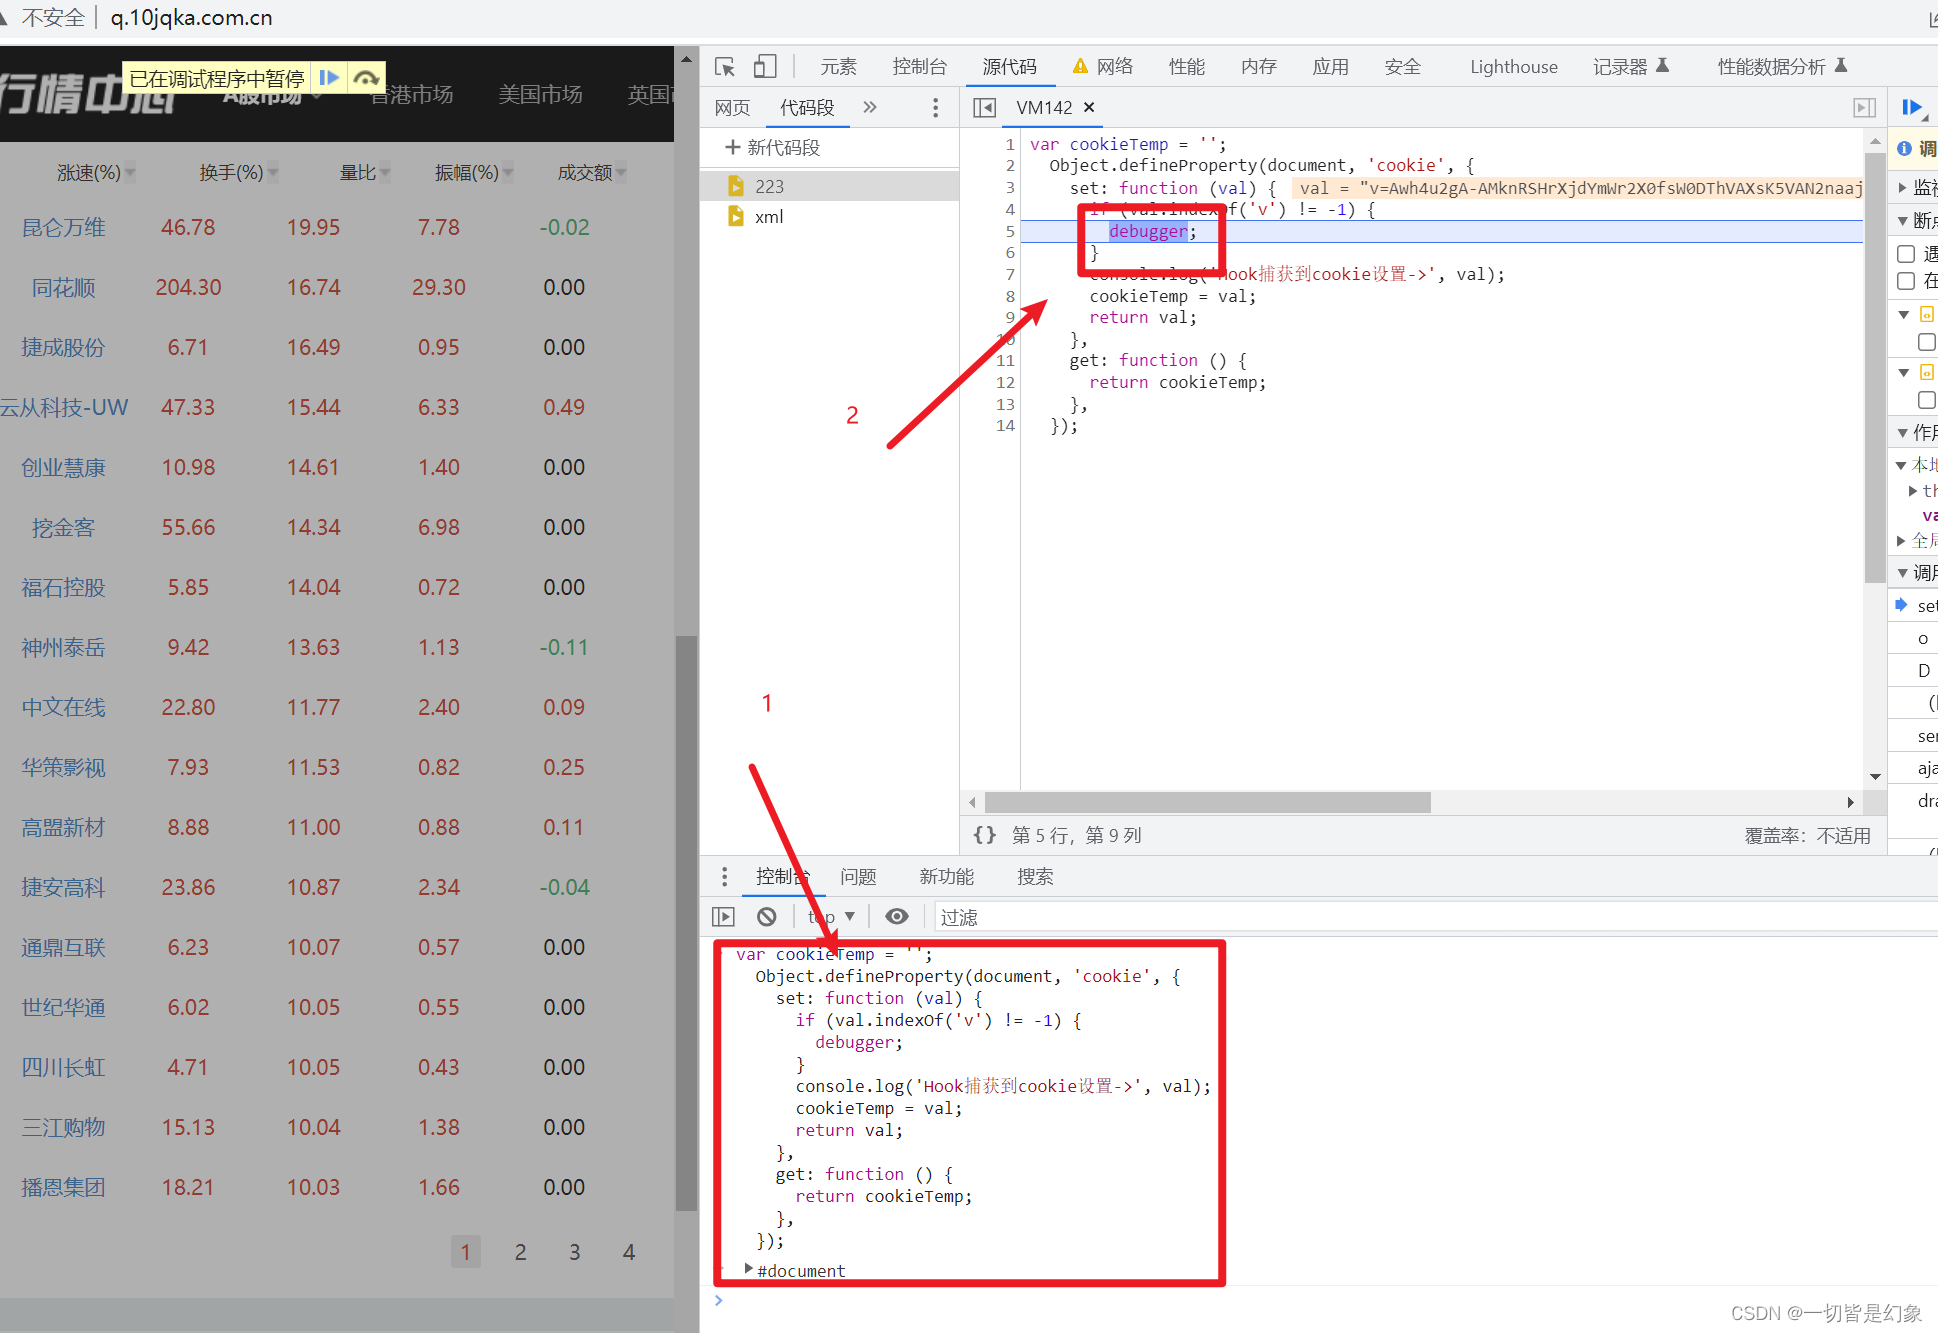Toggle the live expression eye icon

(x=897, y=916)
